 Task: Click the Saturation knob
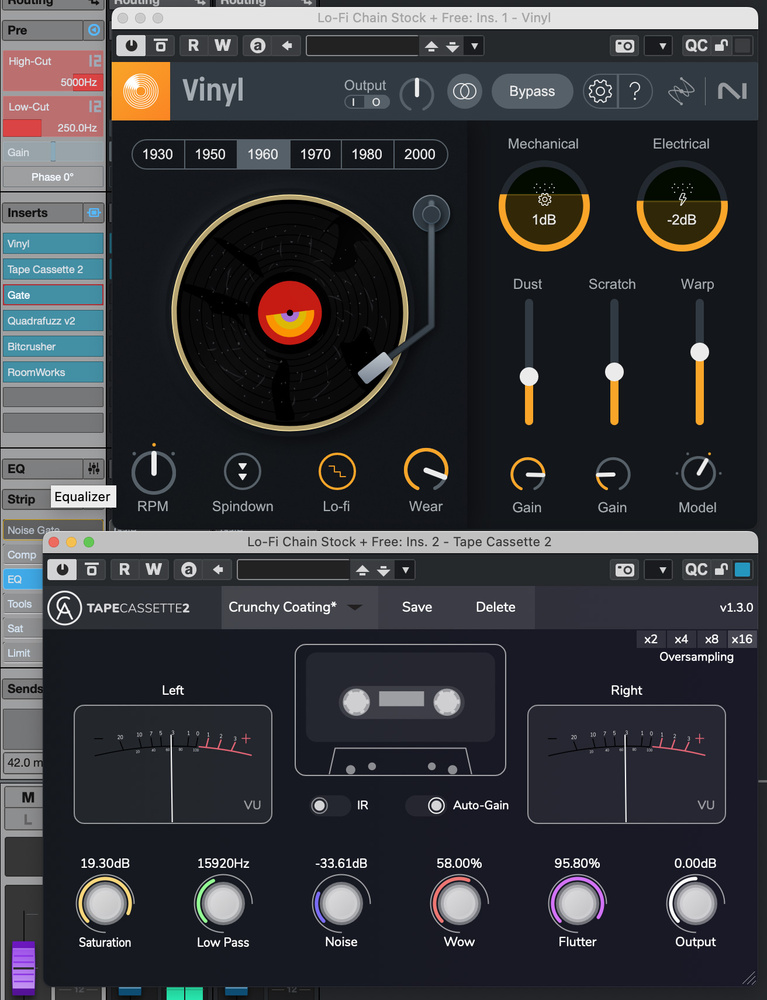pos(105,903)
